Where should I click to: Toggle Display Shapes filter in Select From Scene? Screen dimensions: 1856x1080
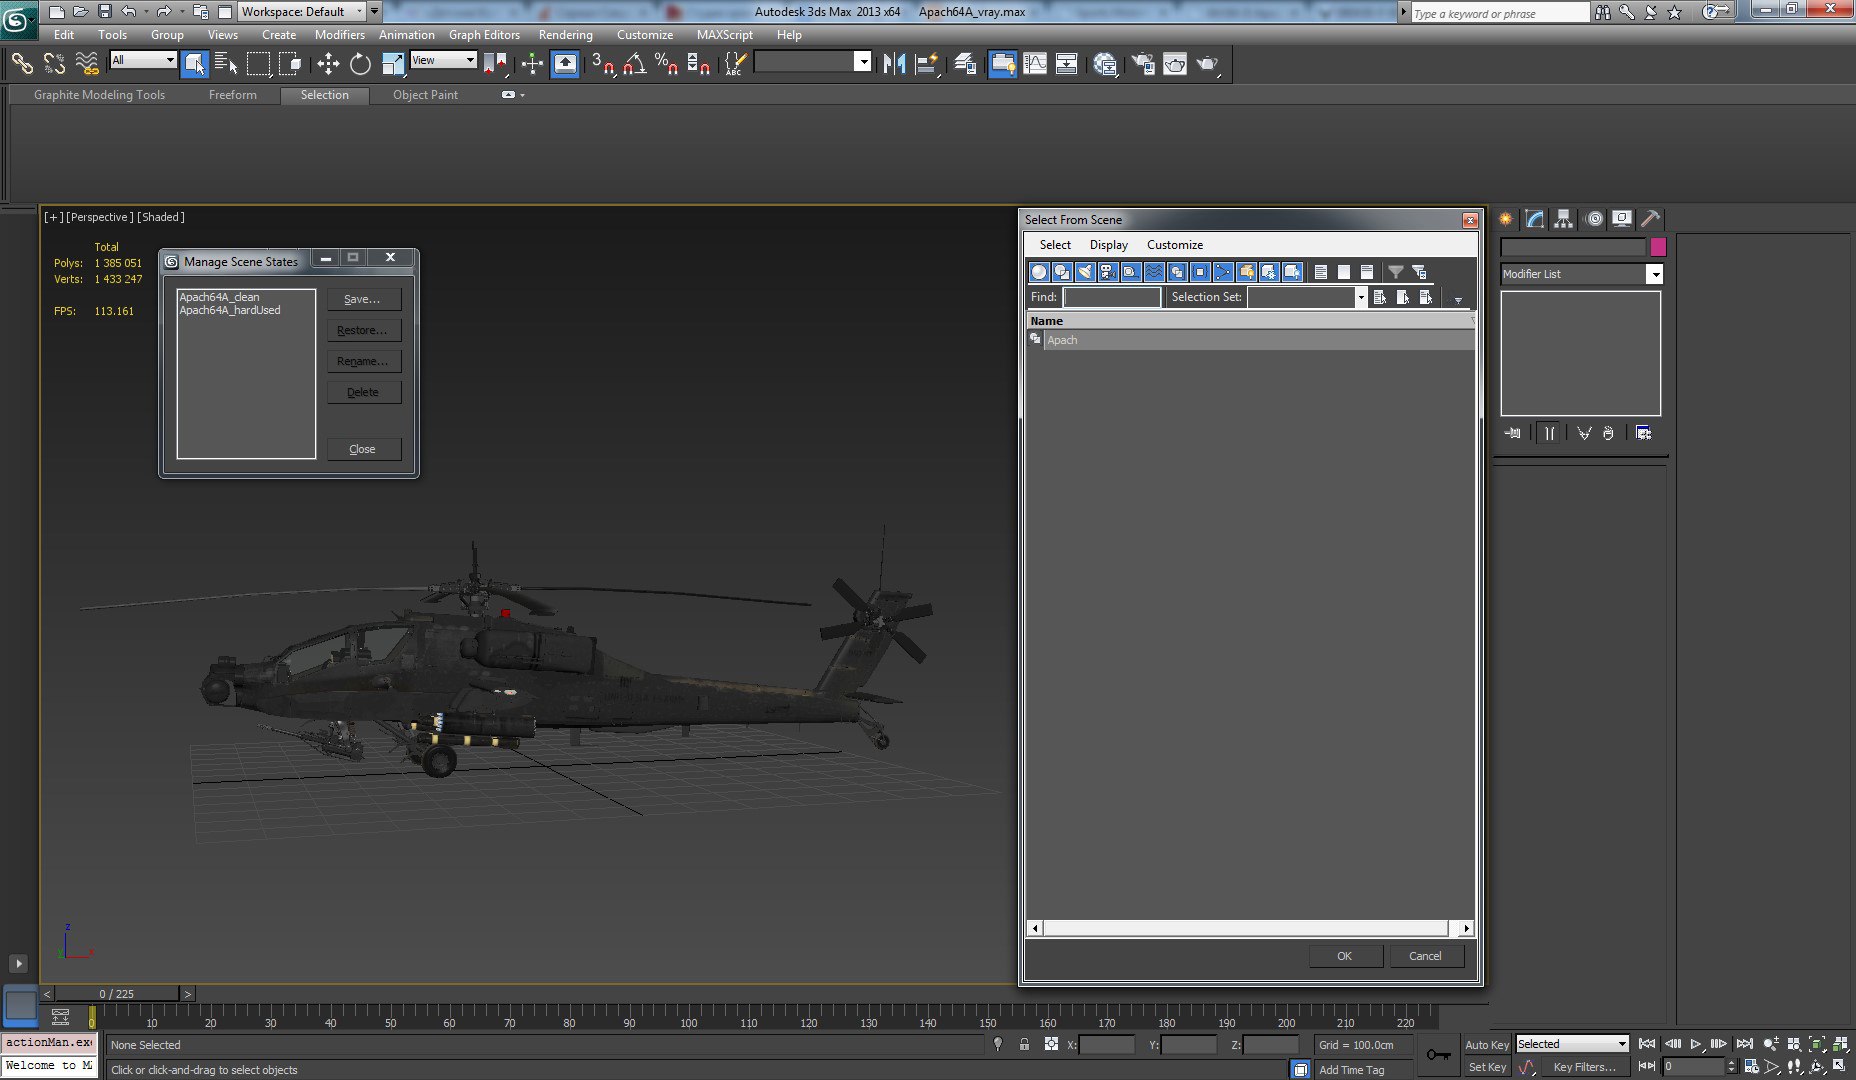(x=1062, y=272)
